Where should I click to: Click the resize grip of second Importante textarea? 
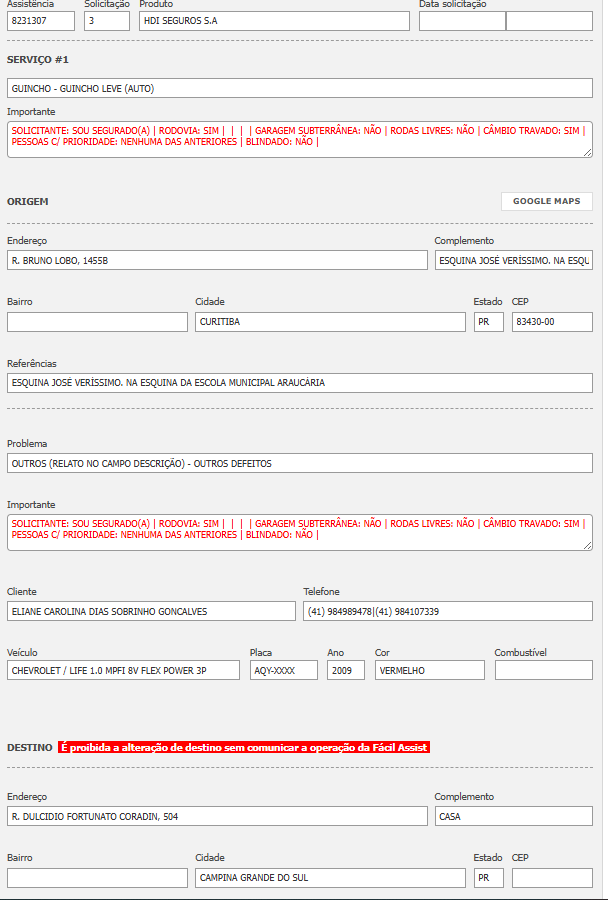(x=588, y=546)
